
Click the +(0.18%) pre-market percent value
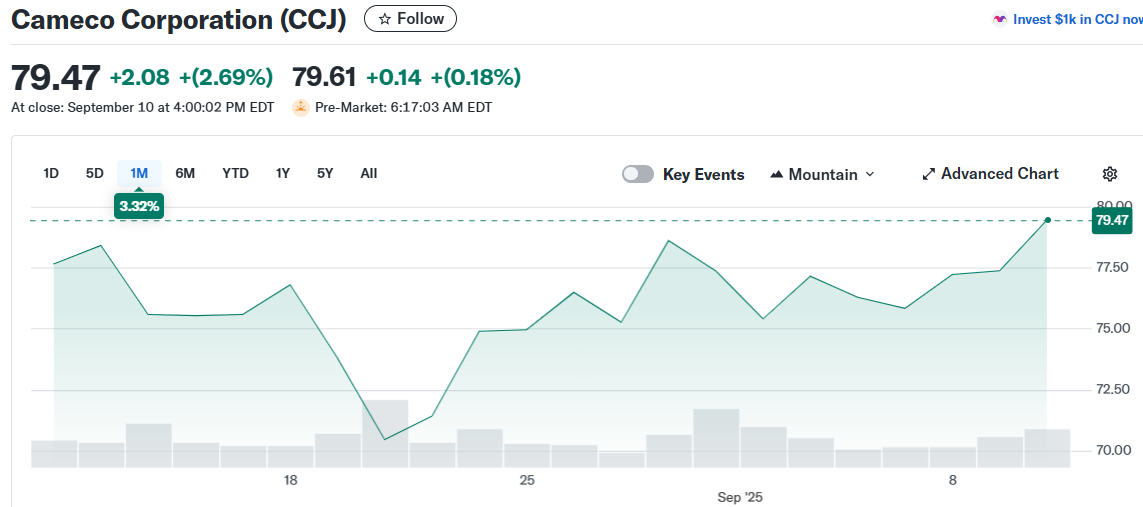click(476, 77)
